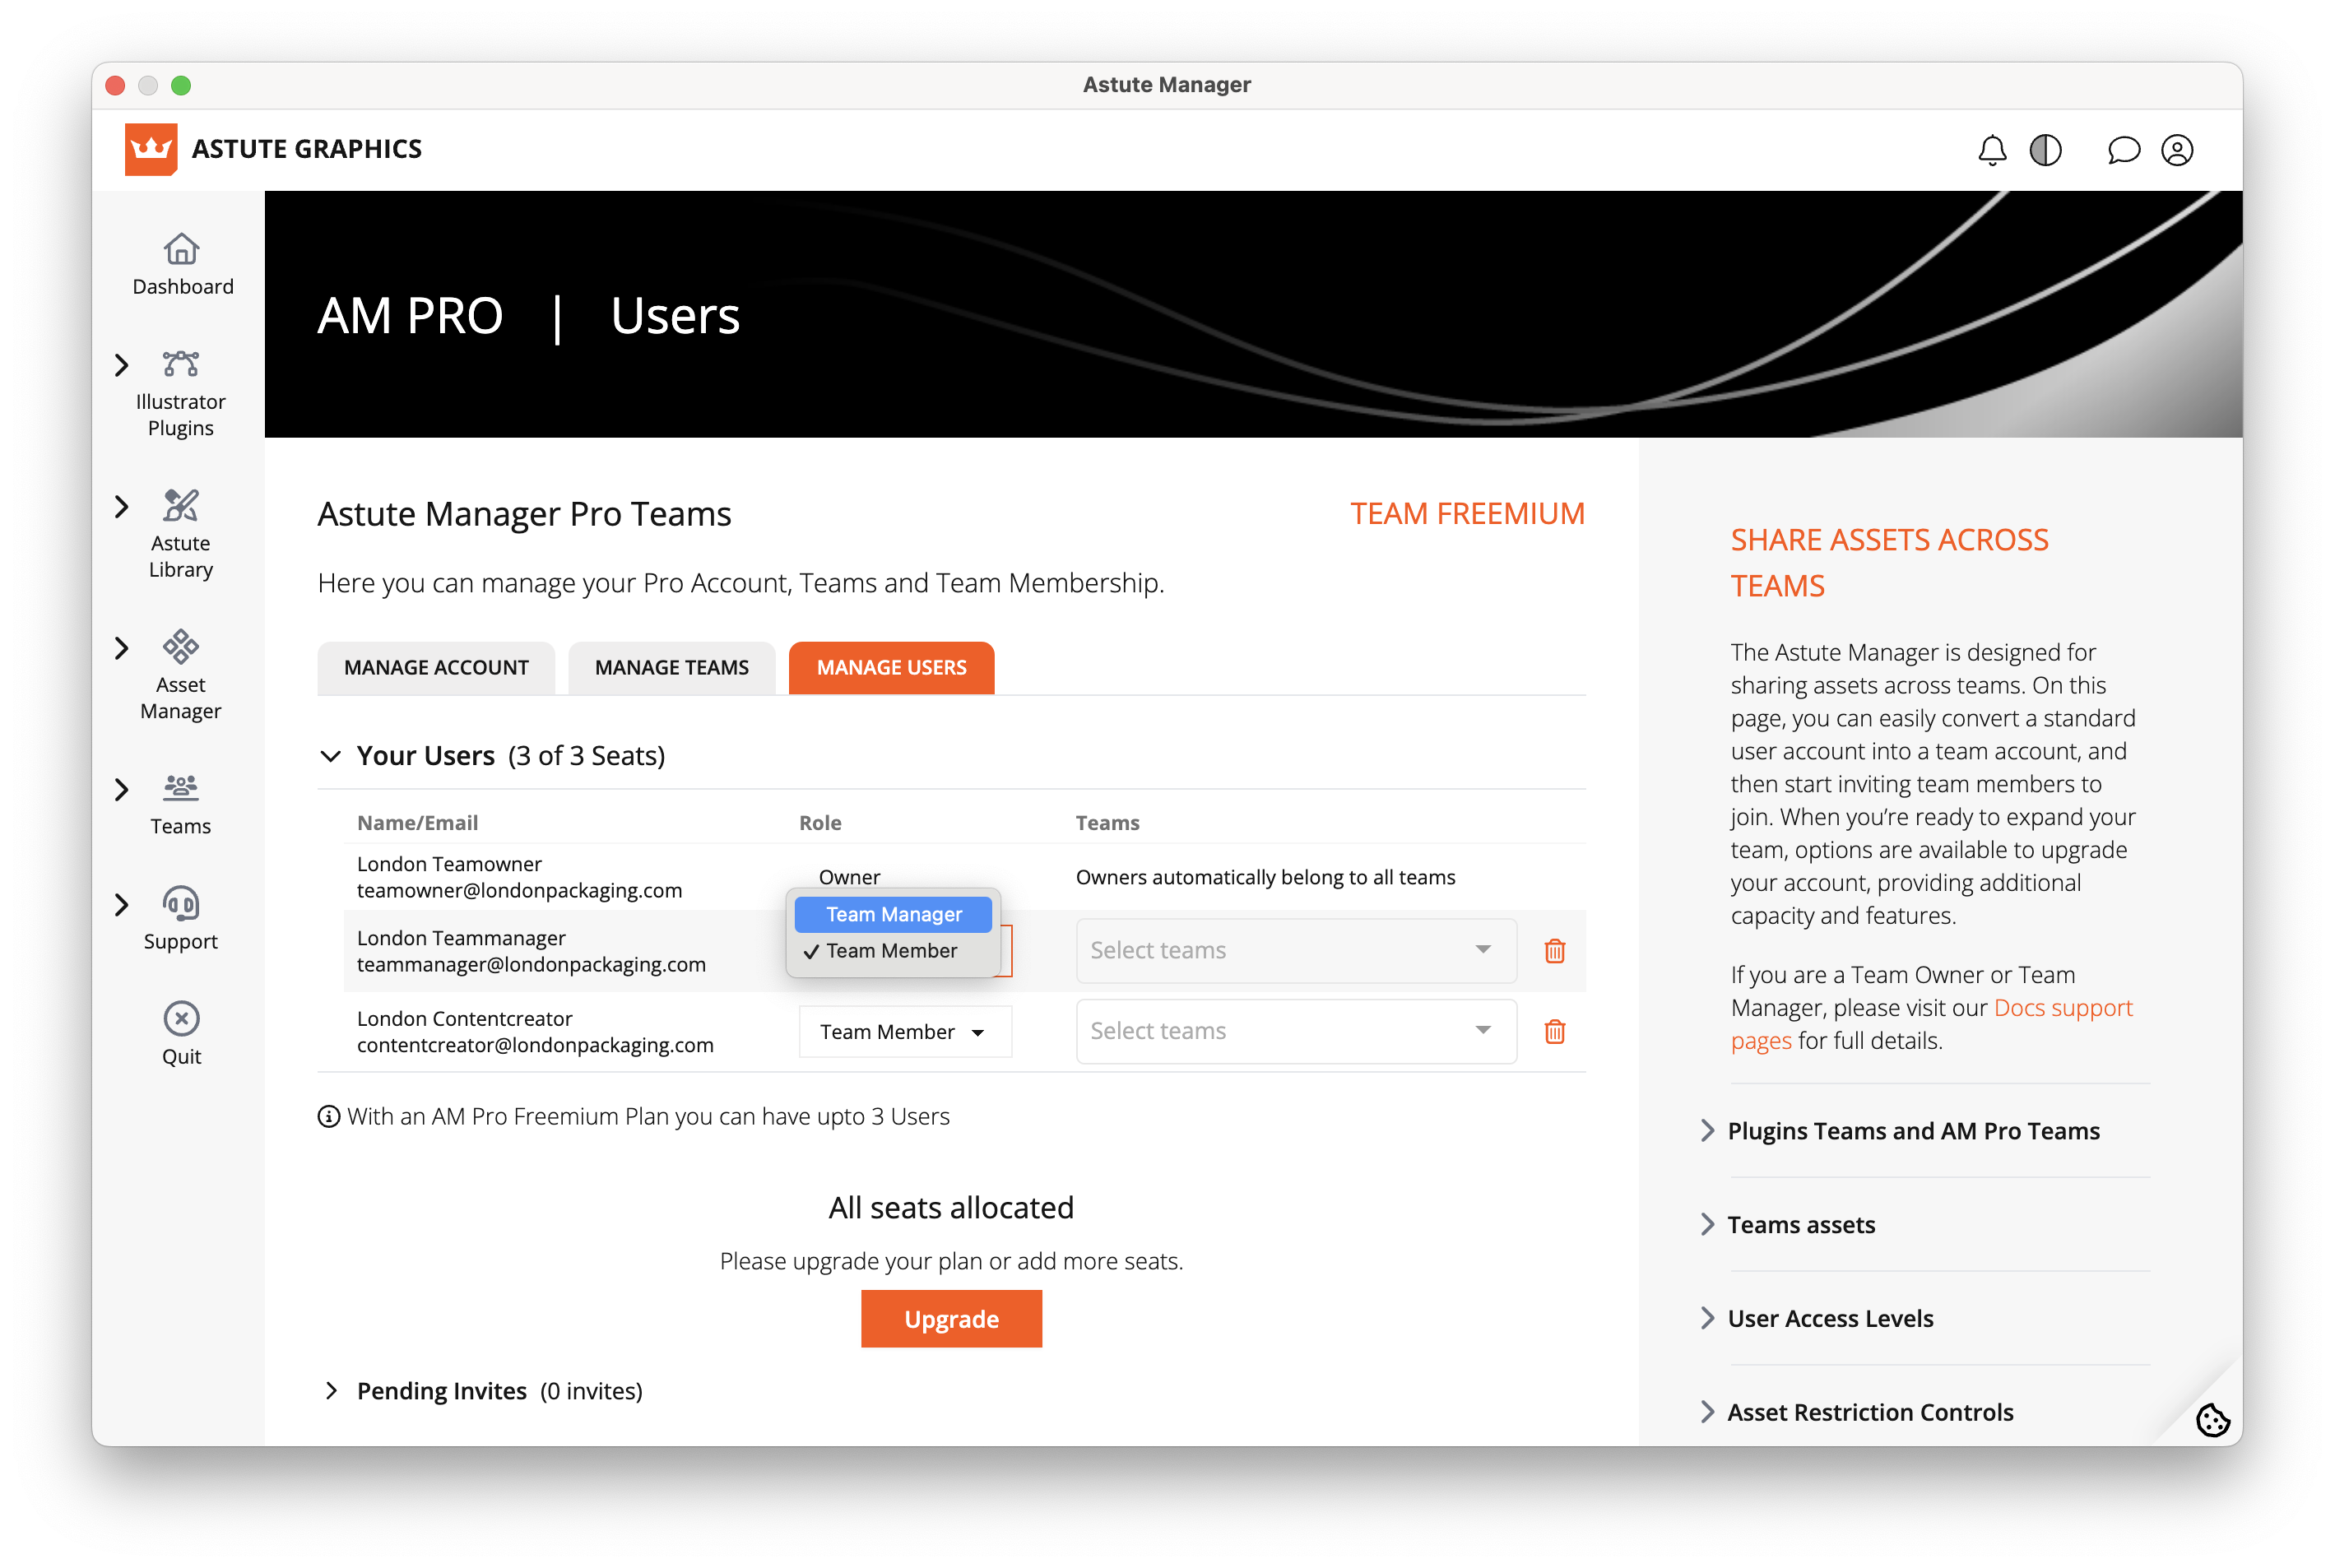Image resolution: width=2335 pixels, height=1568 pixels.
Task: Delete London Contentcreator with trash icon
Action: [1554, 1031]
